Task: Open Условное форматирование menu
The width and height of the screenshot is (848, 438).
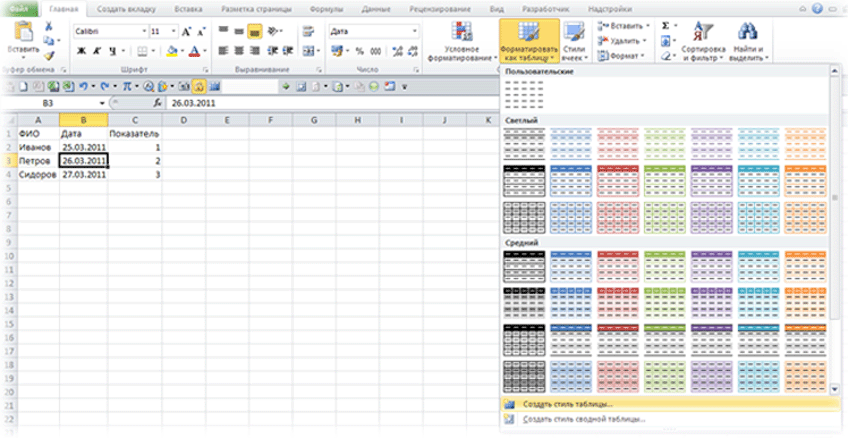Action: pos(462,41)
